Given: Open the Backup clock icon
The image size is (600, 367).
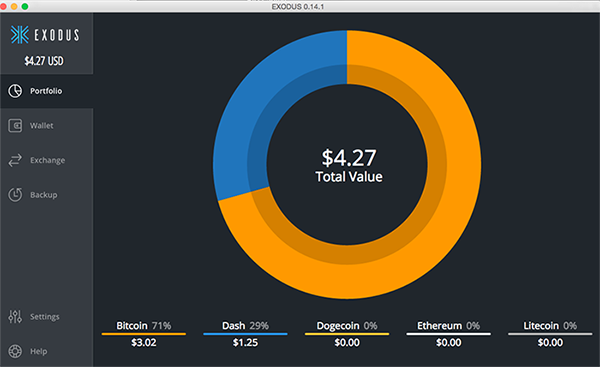Looking at the screenshot, I should tap(15, 194).
